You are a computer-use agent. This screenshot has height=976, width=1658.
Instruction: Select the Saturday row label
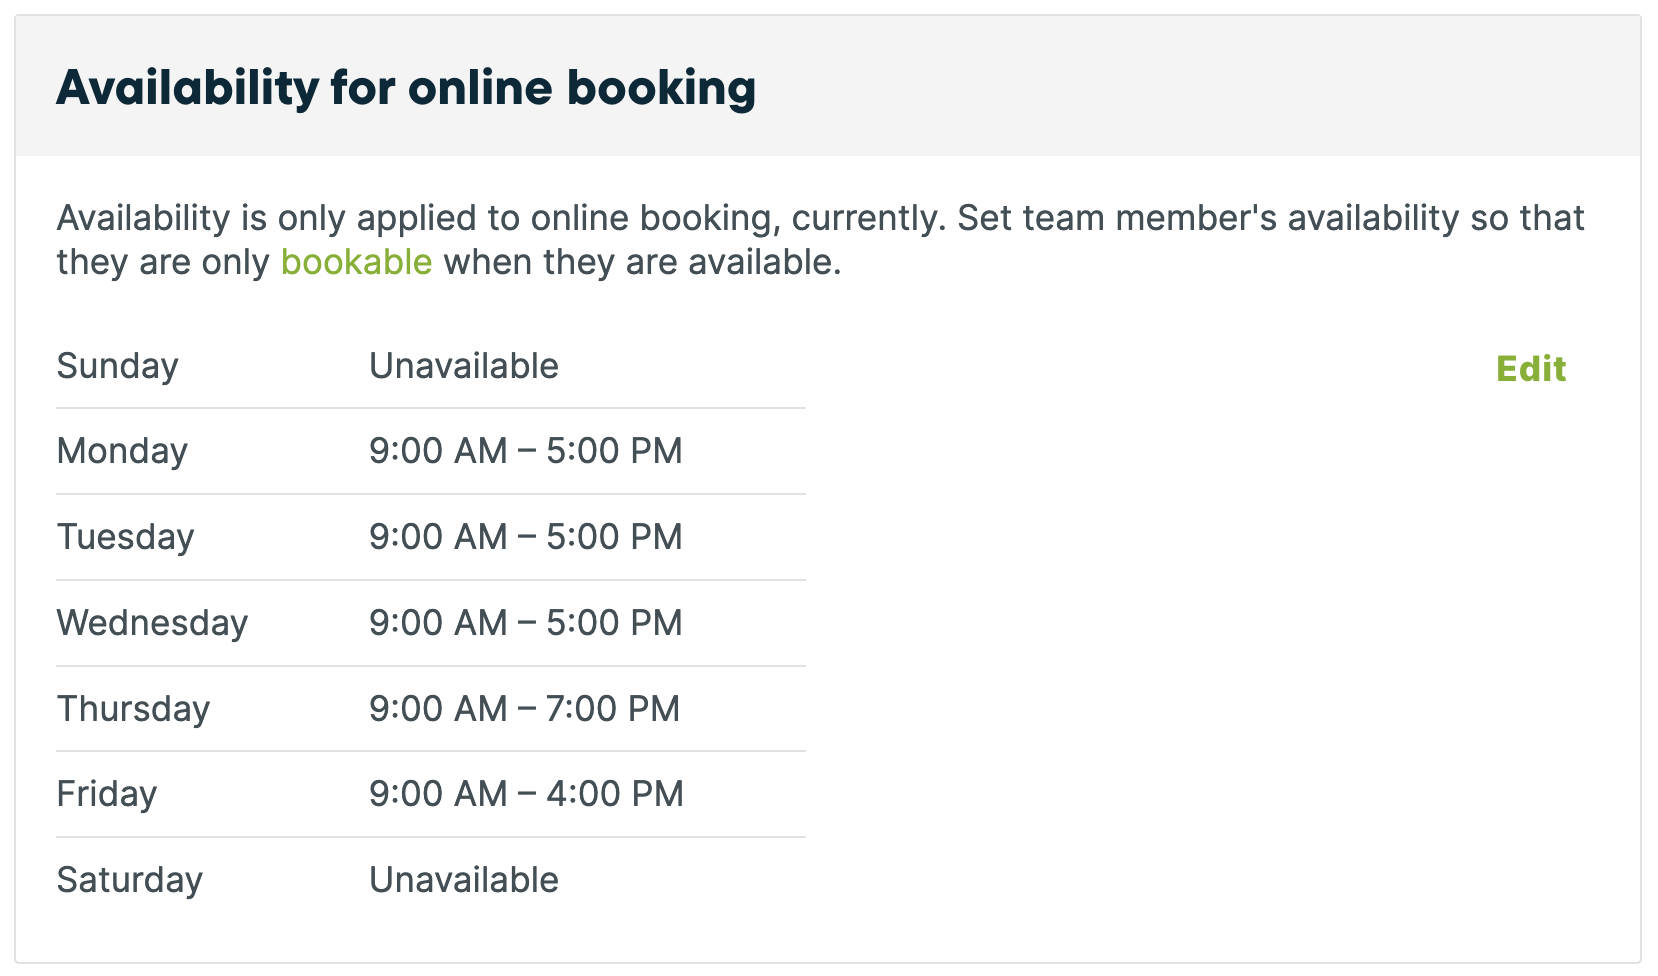click(129, 880)
